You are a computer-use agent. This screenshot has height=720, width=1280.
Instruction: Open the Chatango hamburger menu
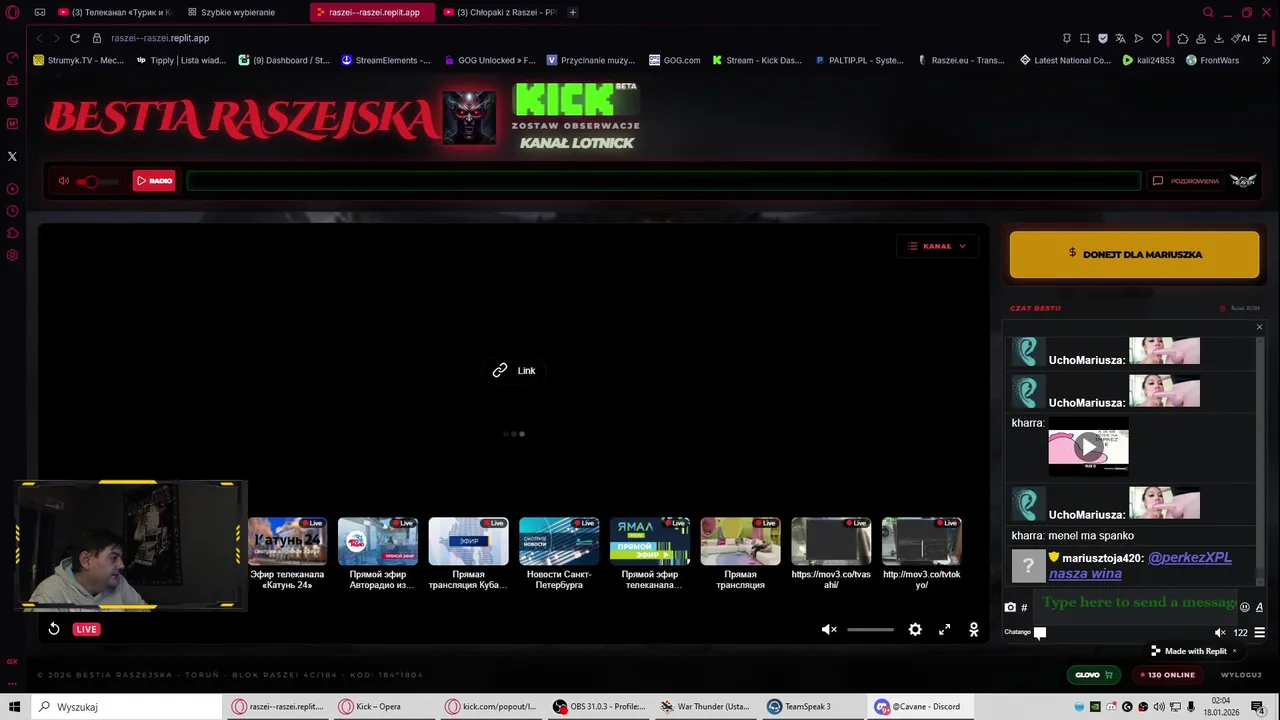pos(1259,632)
